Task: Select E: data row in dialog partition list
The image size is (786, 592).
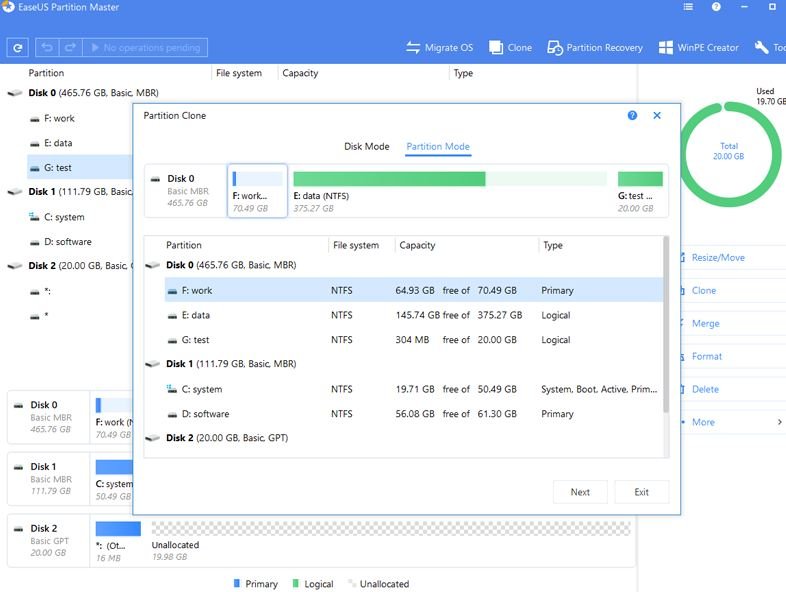Action: pos(414,315)
